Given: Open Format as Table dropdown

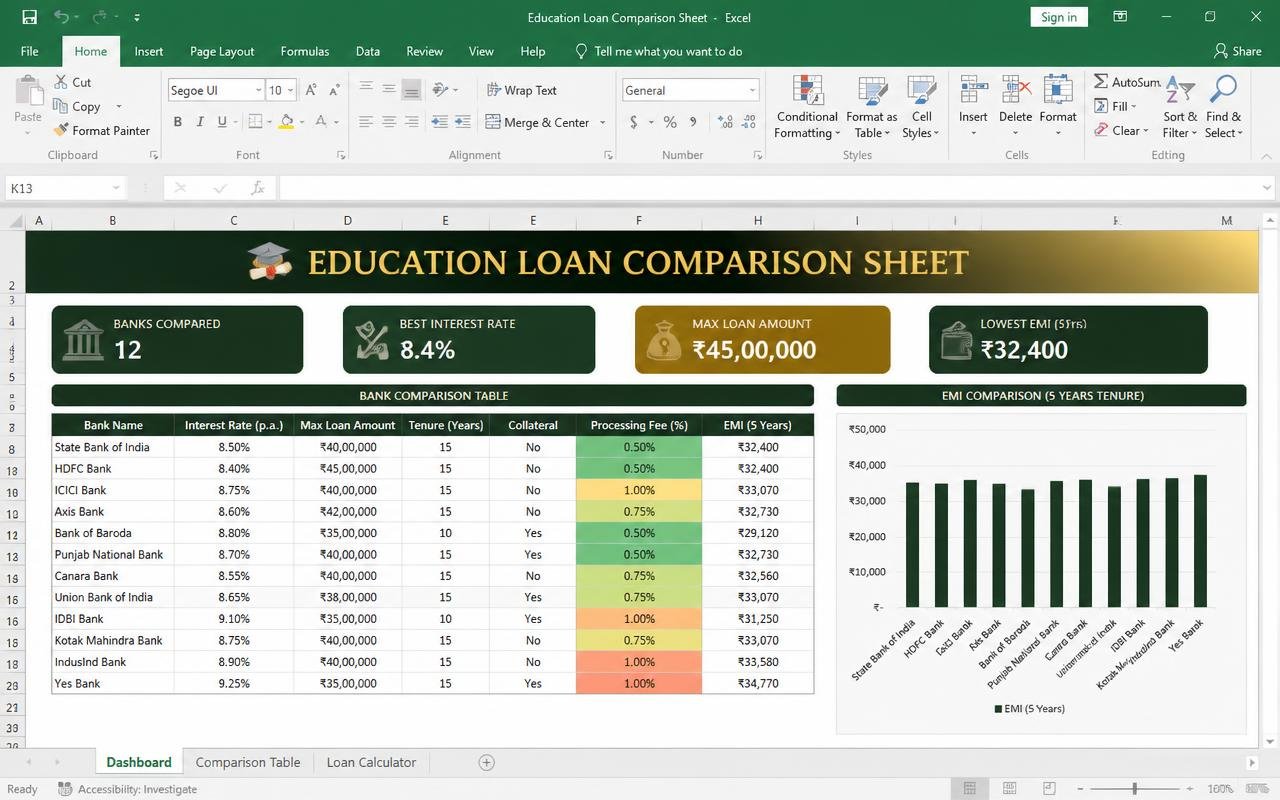Looking at the screenshot, I should click(871, 107).
